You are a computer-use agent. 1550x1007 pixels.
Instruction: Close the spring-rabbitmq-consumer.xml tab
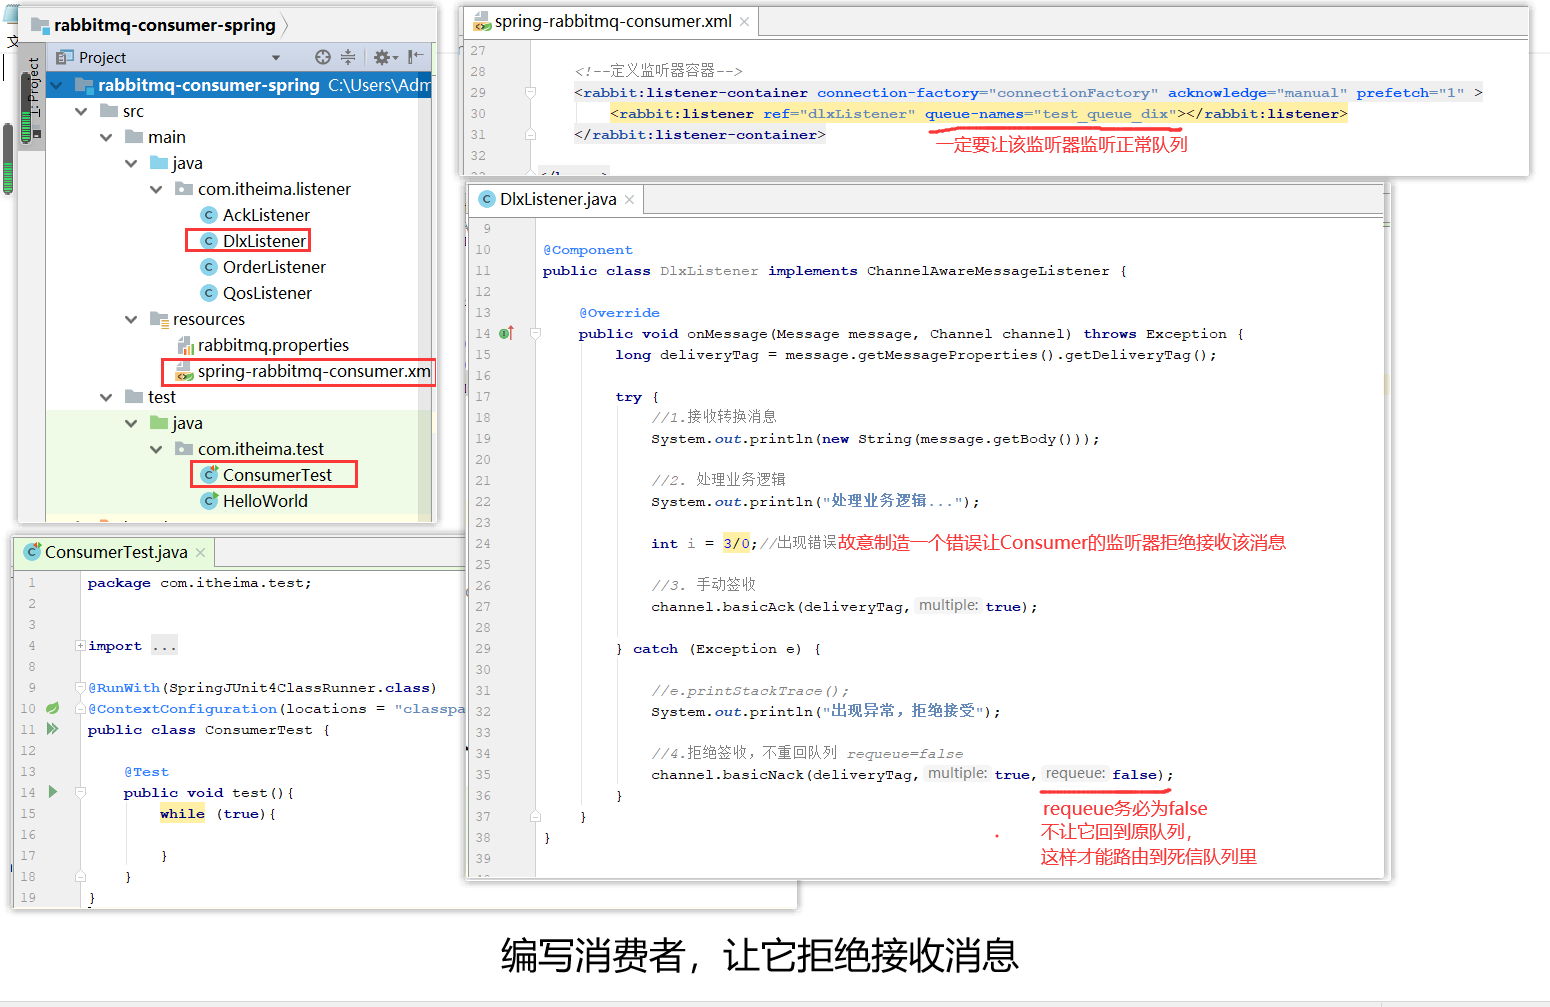point(745,21)
